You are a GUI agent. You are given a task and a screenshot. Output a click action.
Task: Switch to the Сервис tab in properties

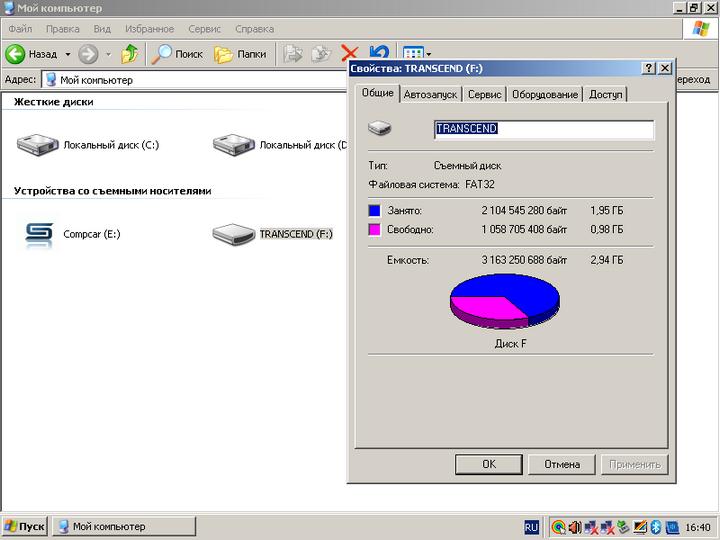(x=484, y=95)
